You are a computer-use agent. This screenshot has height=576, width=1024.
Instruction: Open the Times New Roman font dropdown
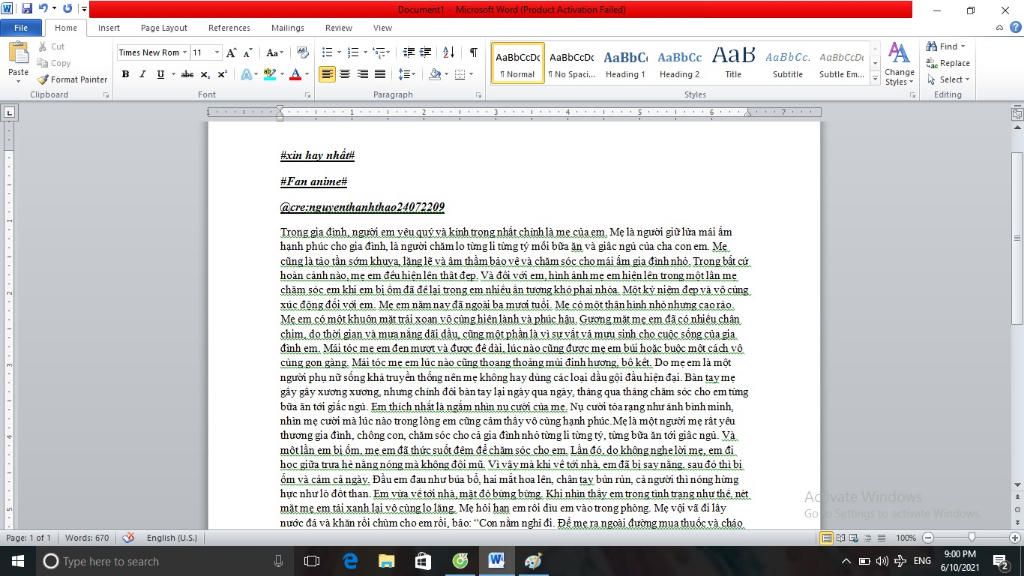185,52
